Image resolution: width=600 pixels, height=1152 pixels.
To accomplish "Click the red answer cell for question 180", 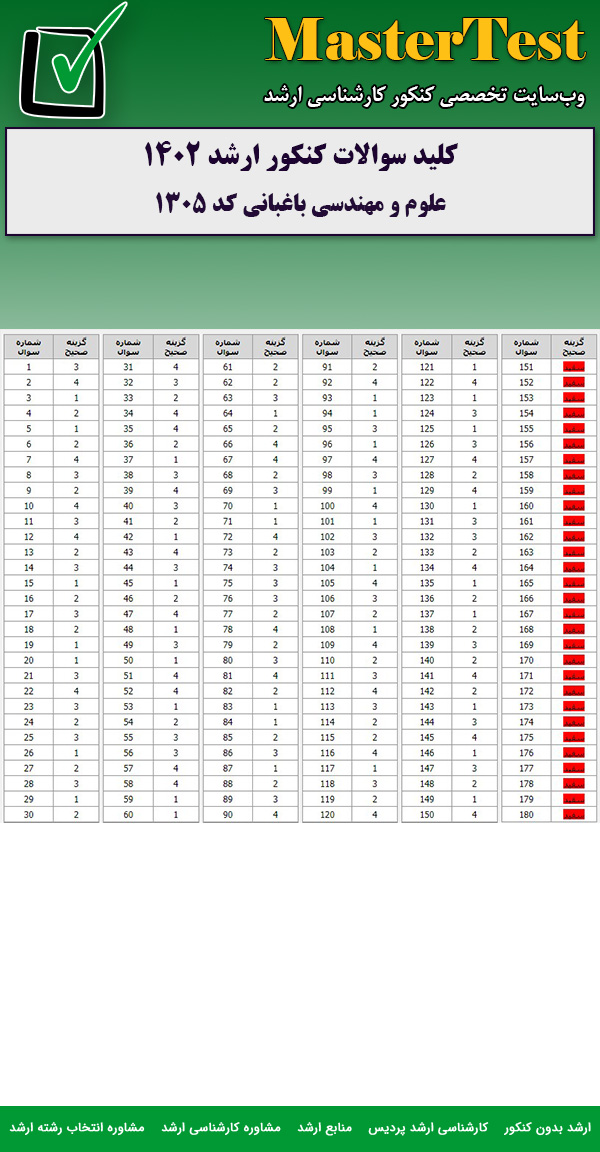I will [573, 814].
